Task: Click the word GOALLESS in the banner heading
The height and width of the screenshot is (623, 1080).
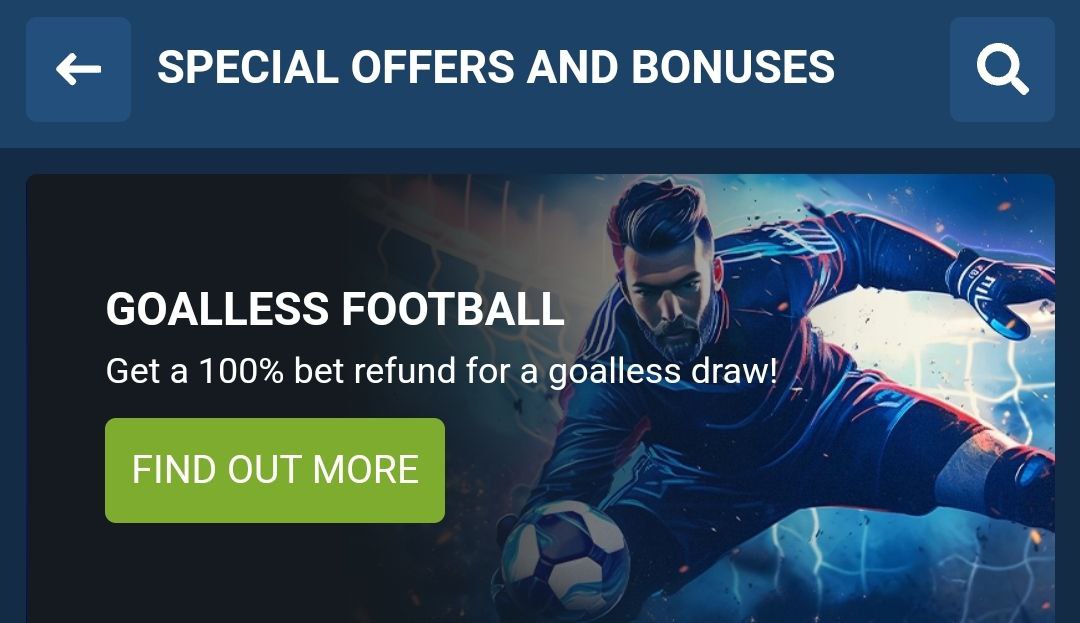Action: point(217,308)
